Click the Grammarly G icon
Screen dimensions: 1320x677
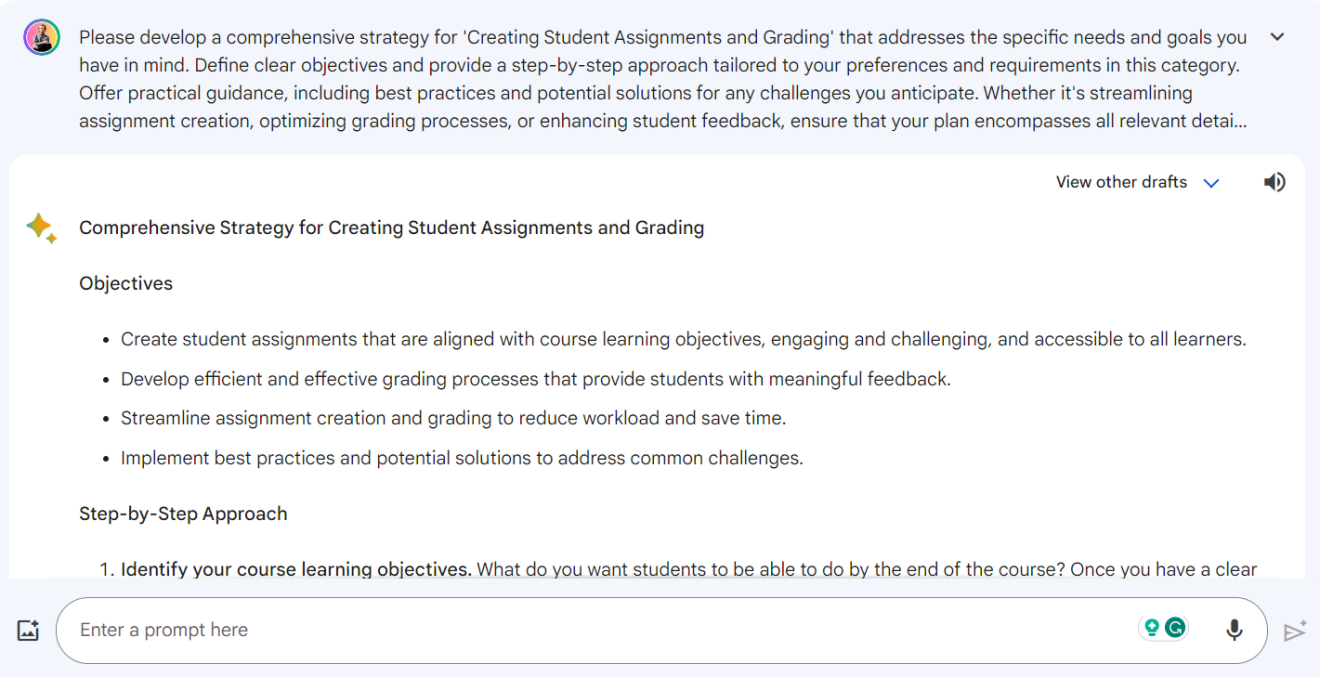coord(1177,628)
